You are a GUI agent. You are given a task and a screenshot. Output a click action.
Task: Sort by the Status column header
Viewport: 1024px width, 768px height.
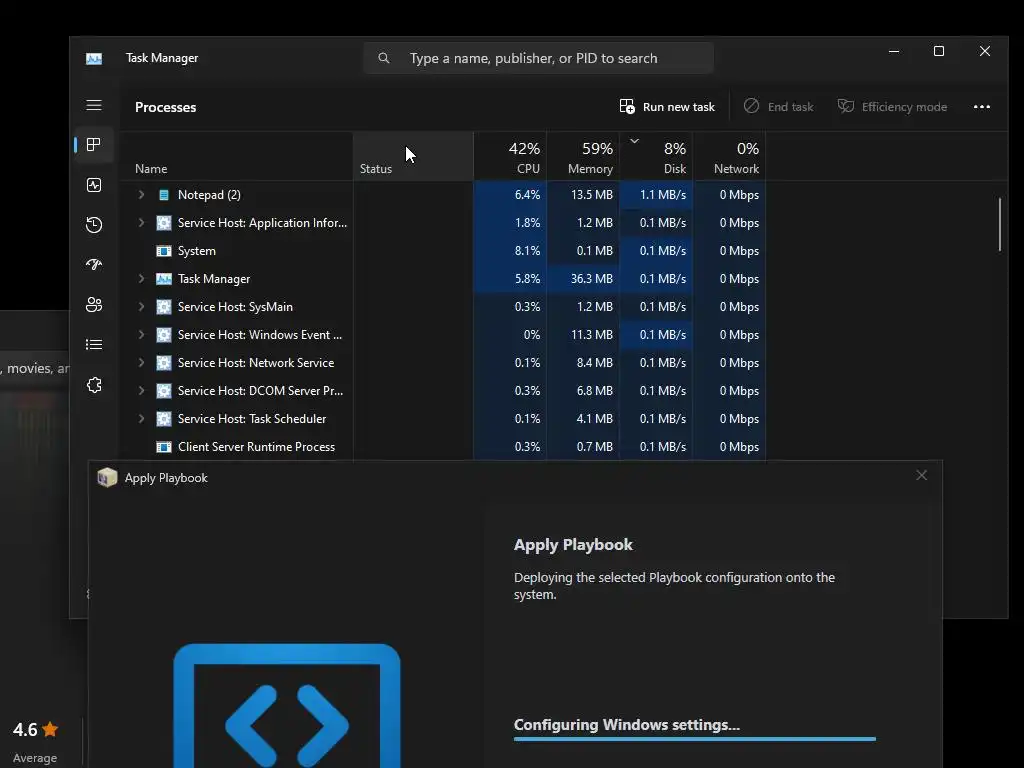(413, 157)
